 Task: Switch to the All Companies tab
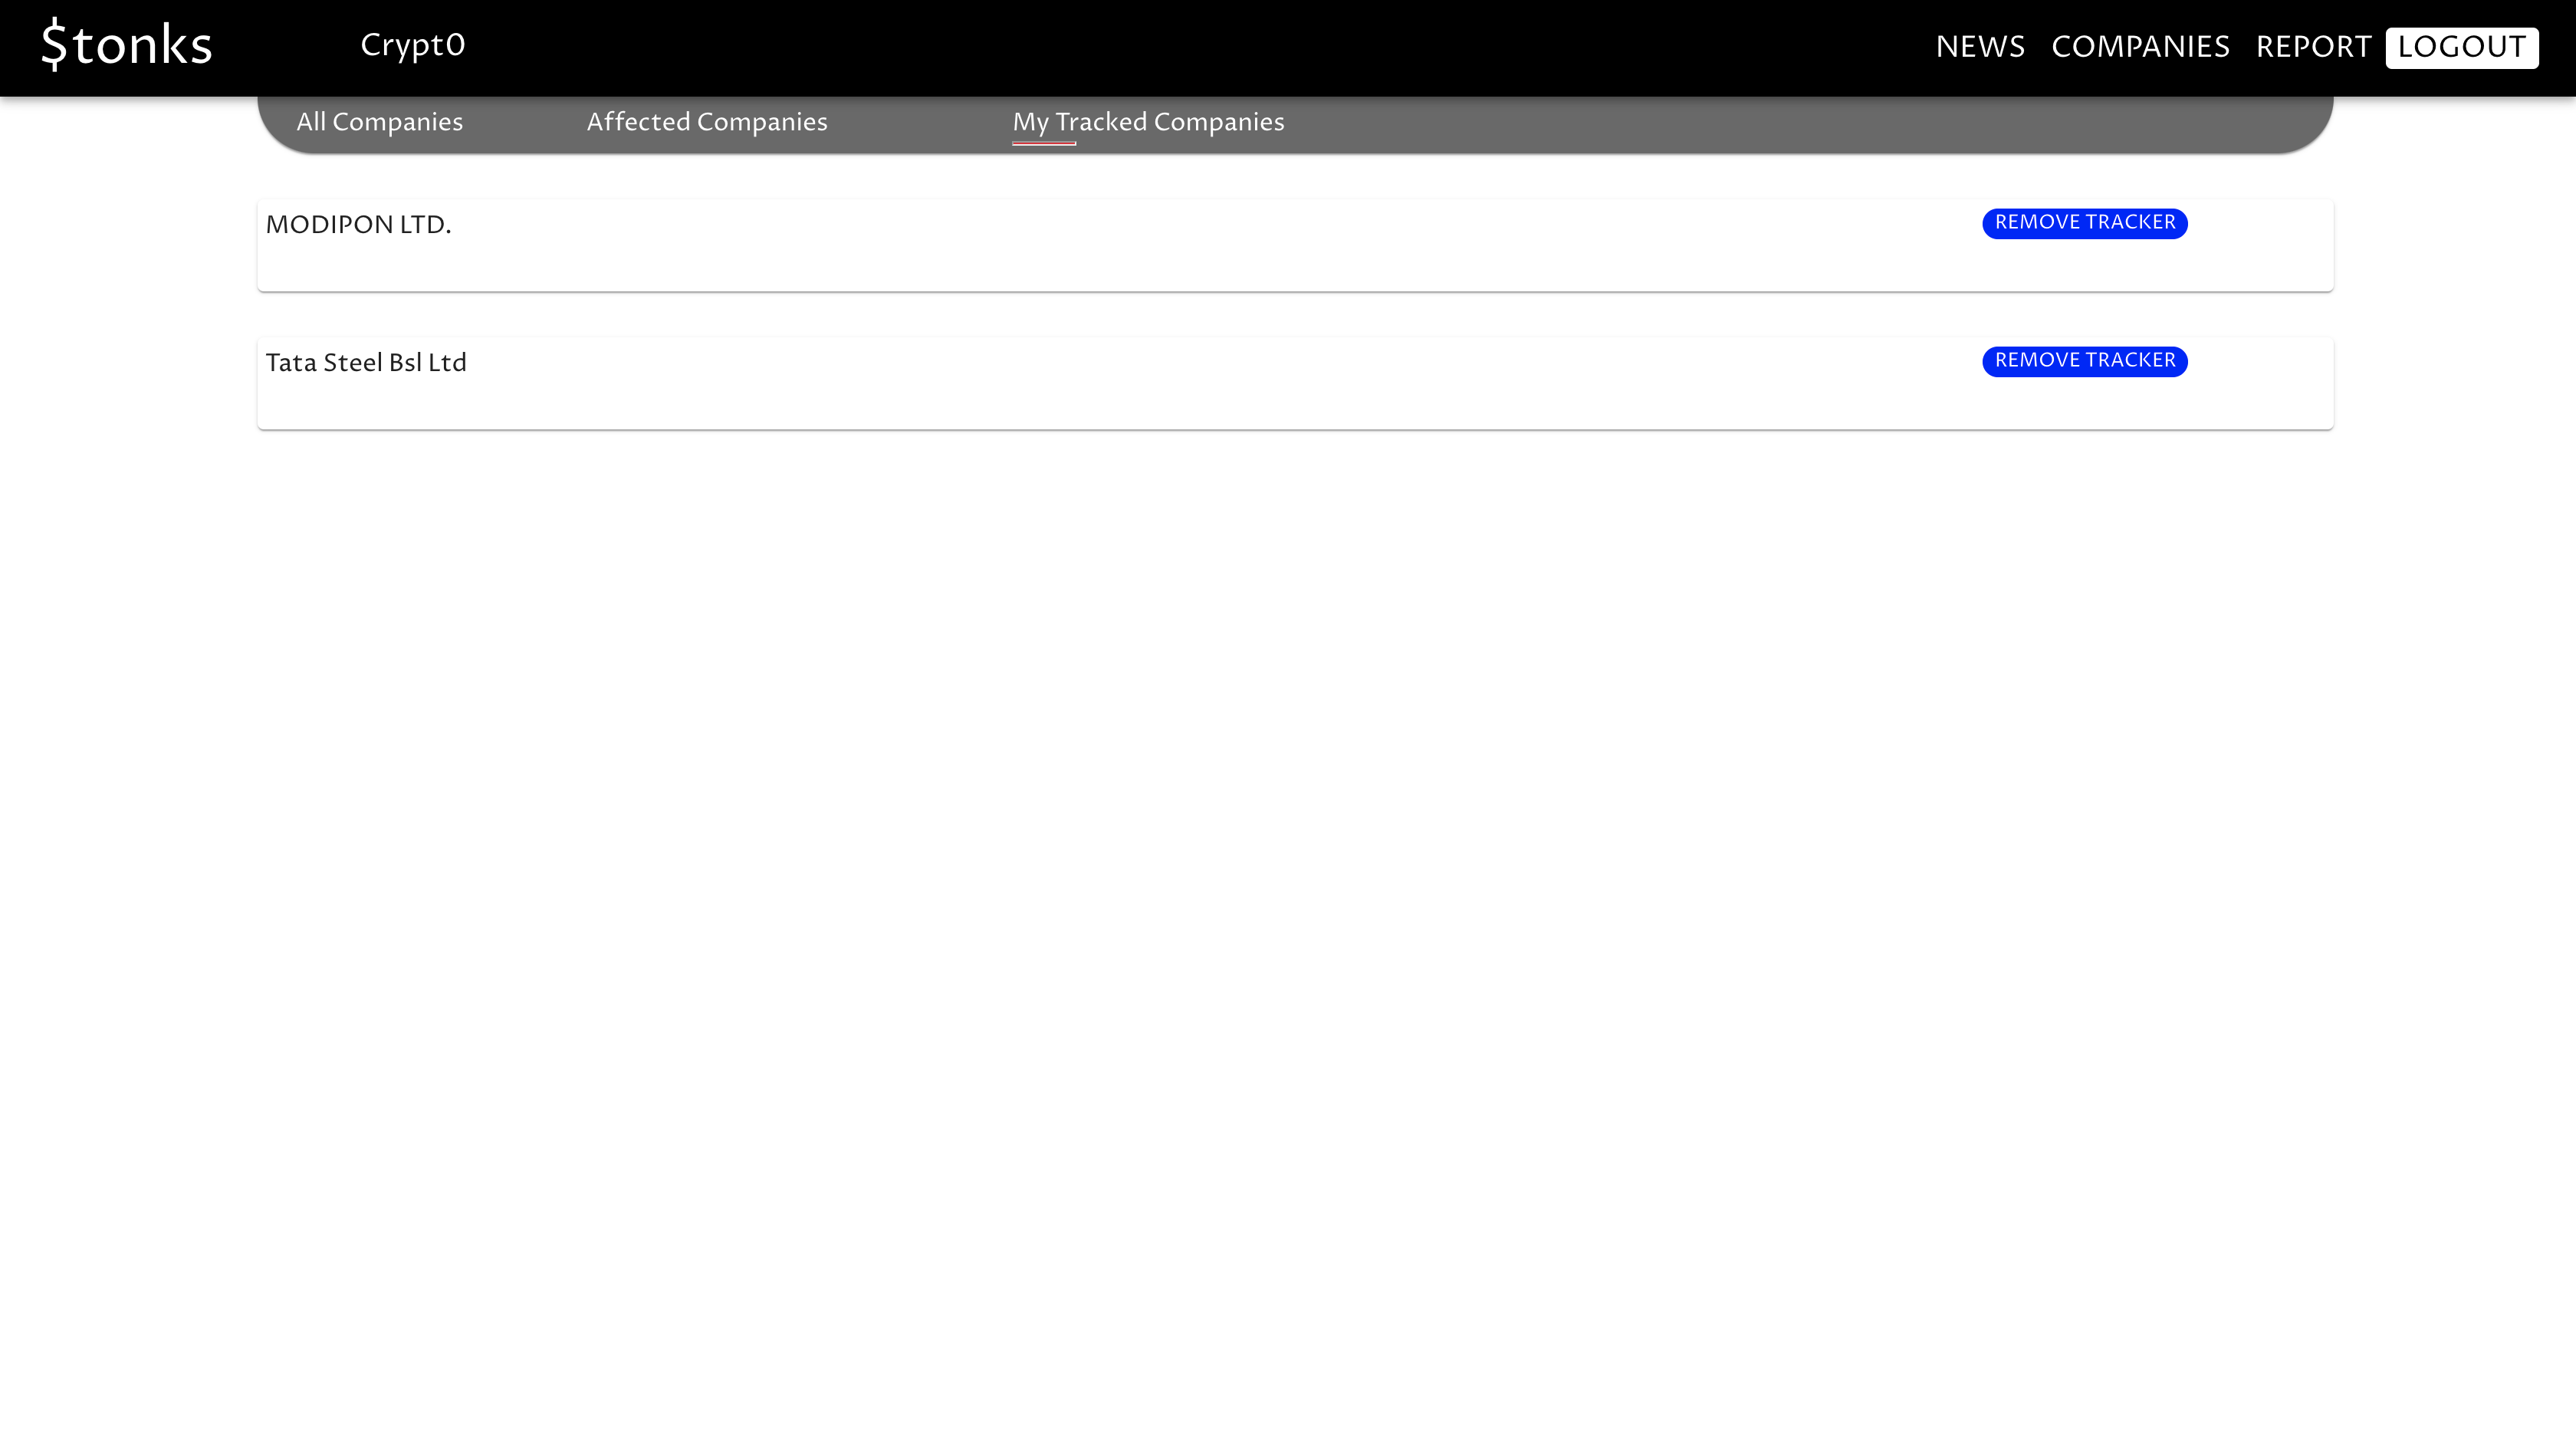click(x=379, y=122)
